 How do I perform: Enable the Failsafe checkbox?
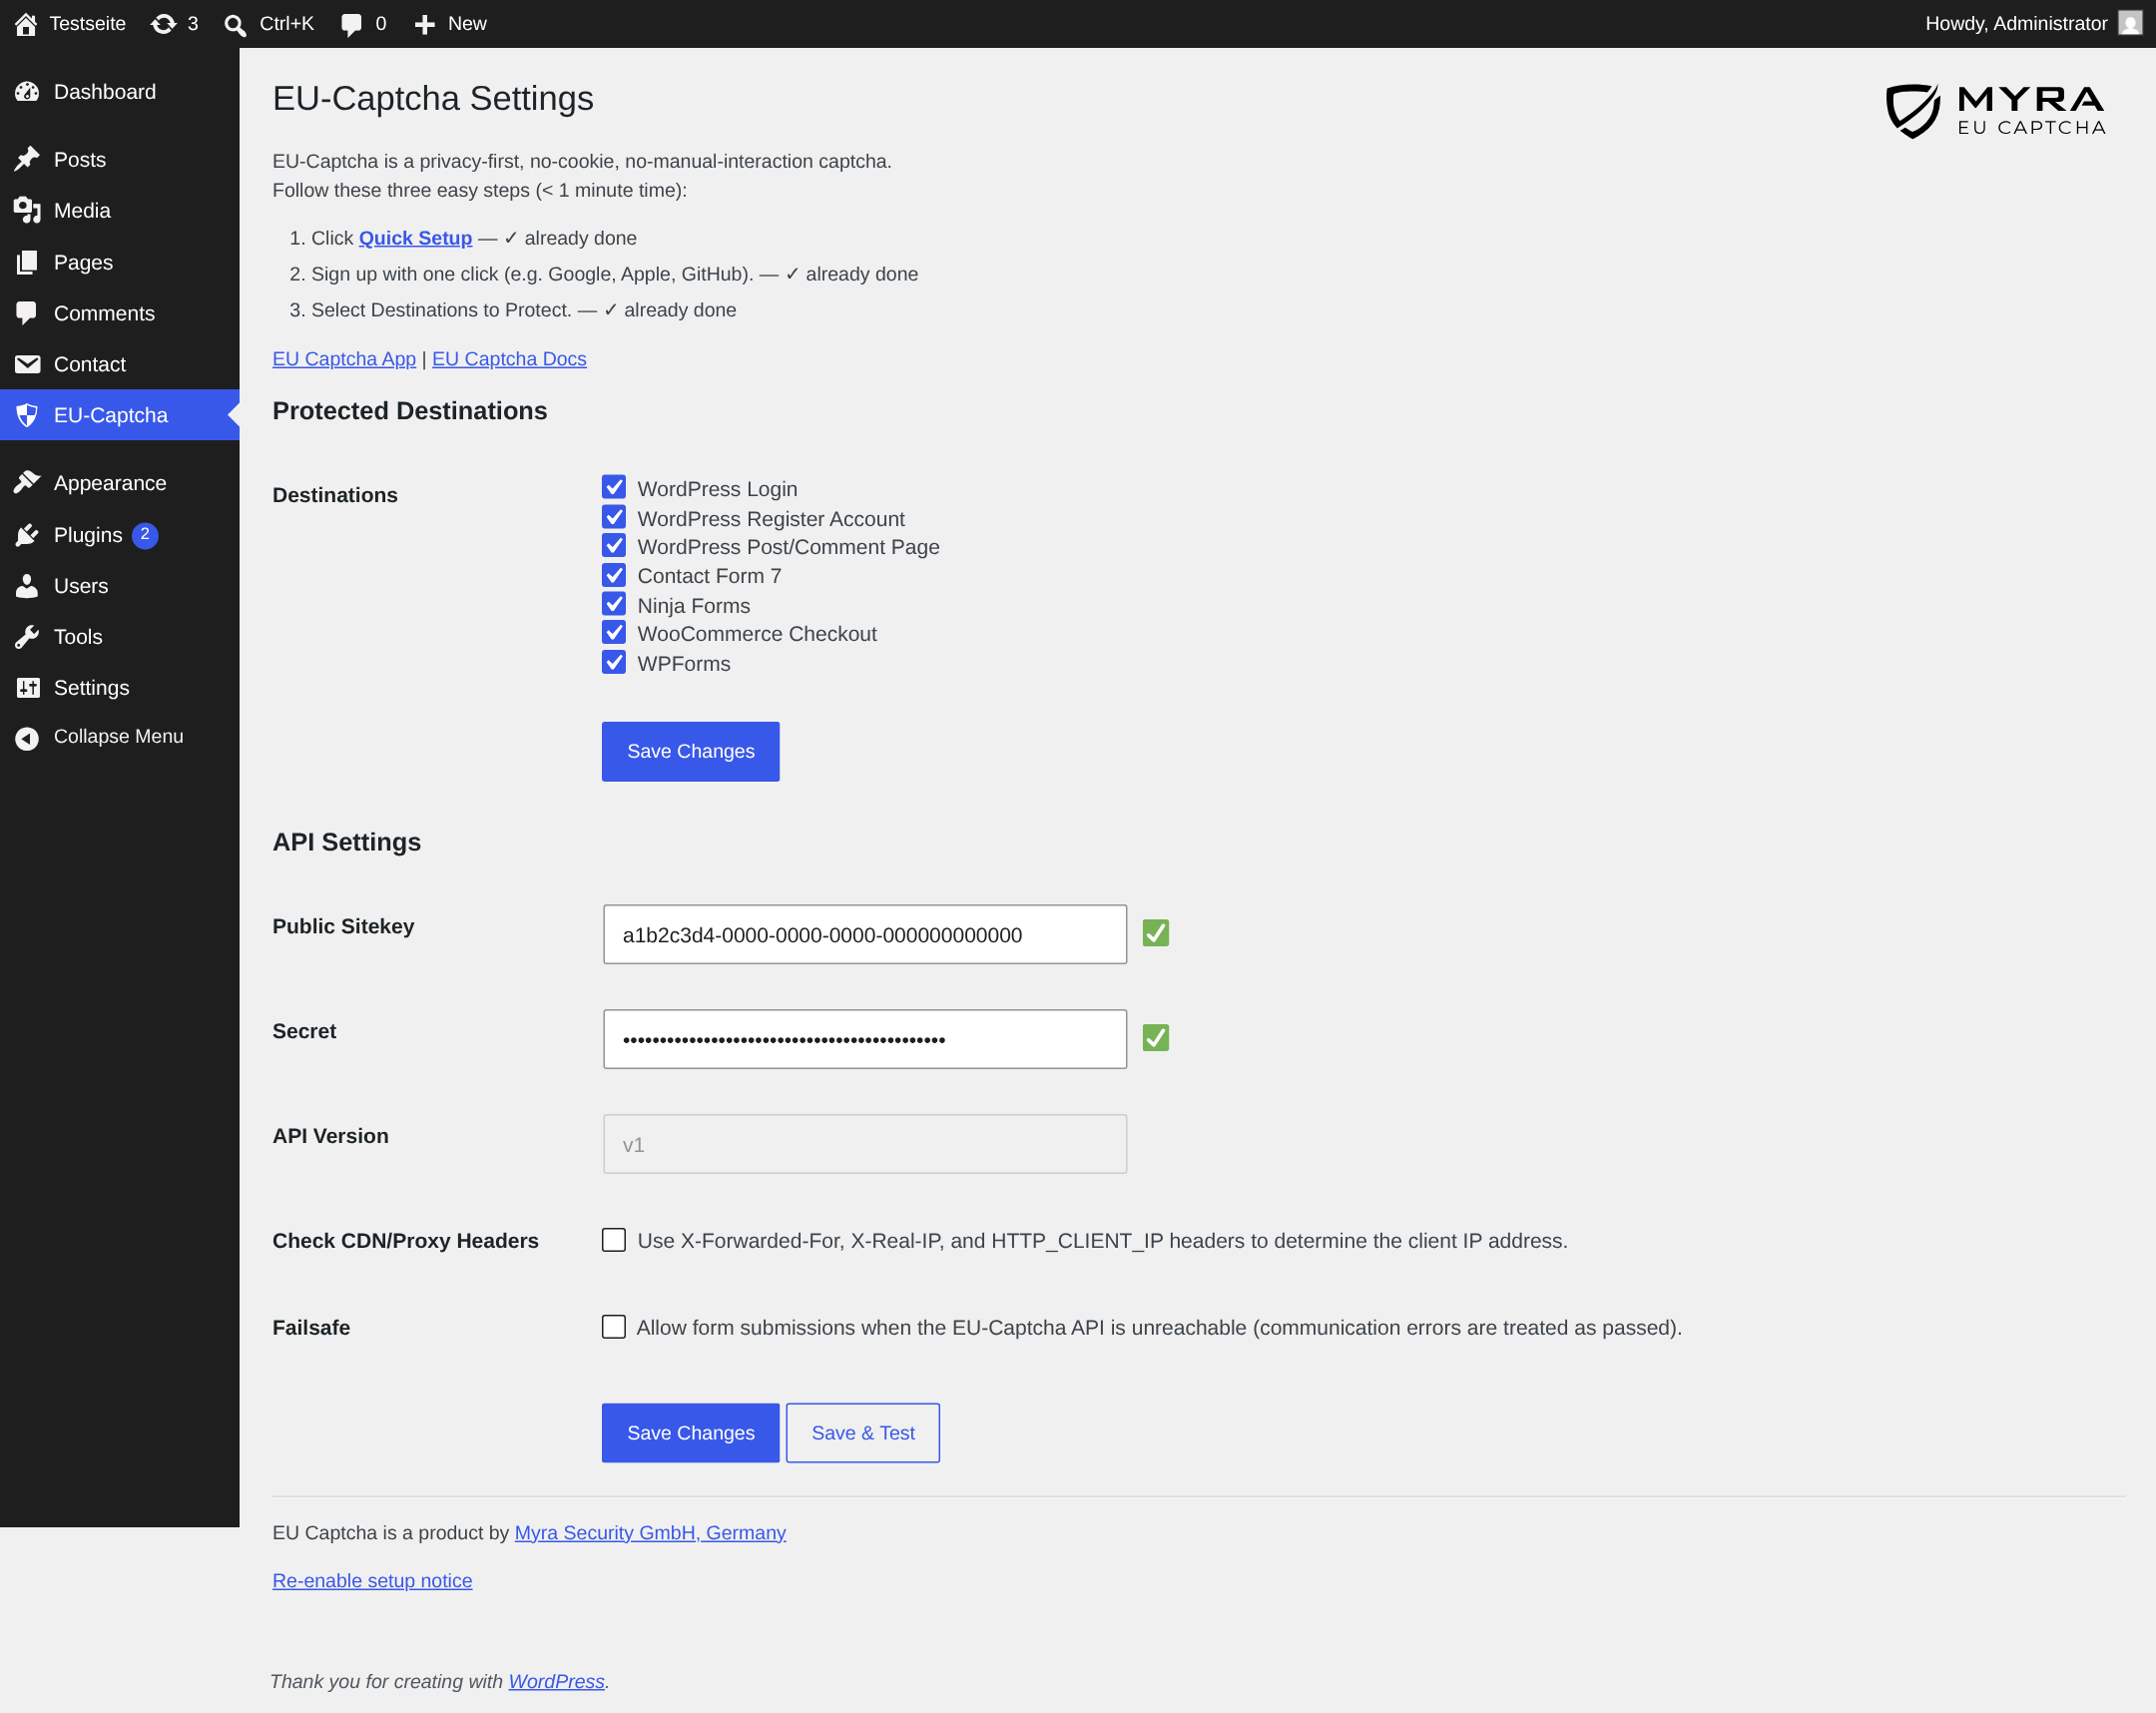click(x=614, y=1327)
